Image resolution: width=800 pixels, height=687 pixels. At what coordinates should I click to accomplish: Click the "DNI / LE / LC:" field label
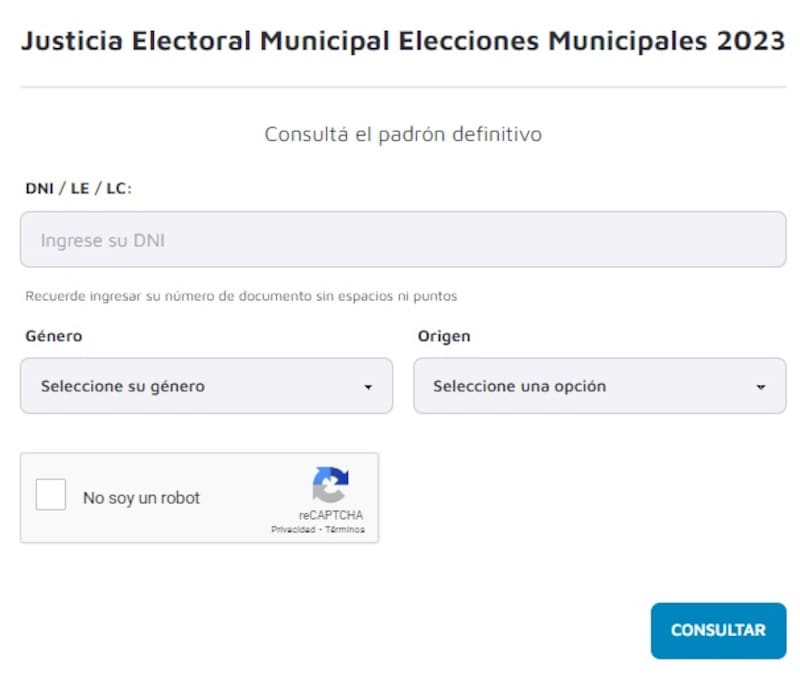(x=79, y=187)
